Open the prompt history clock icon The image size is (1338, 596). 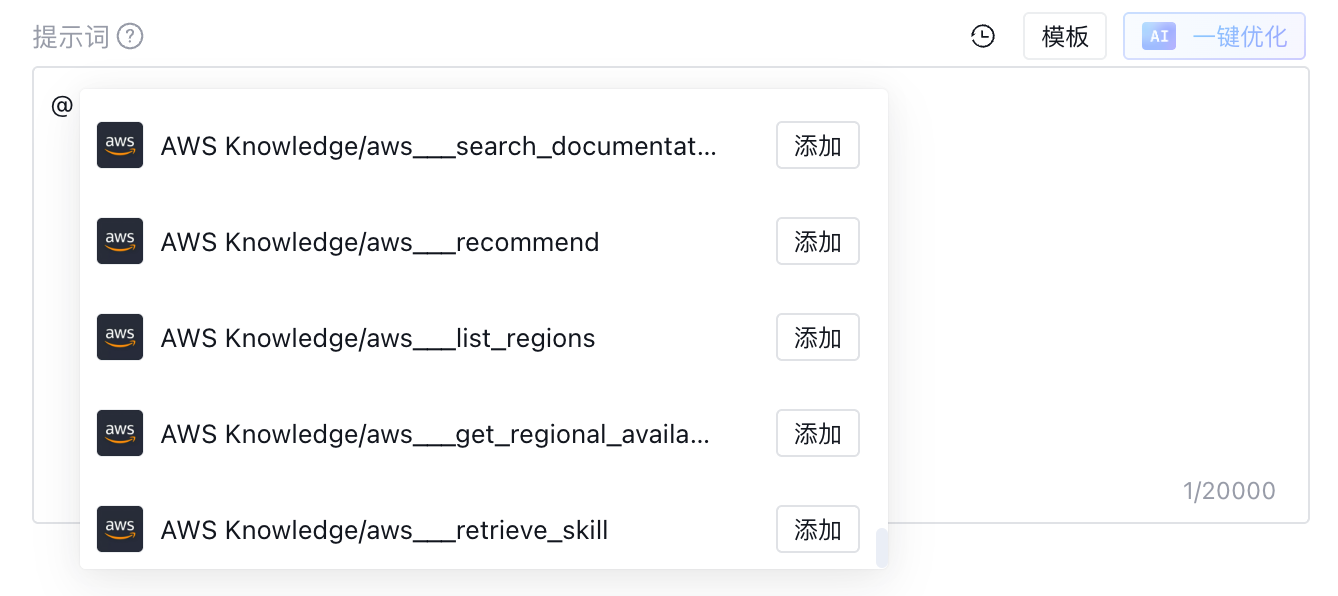point(983,37)
